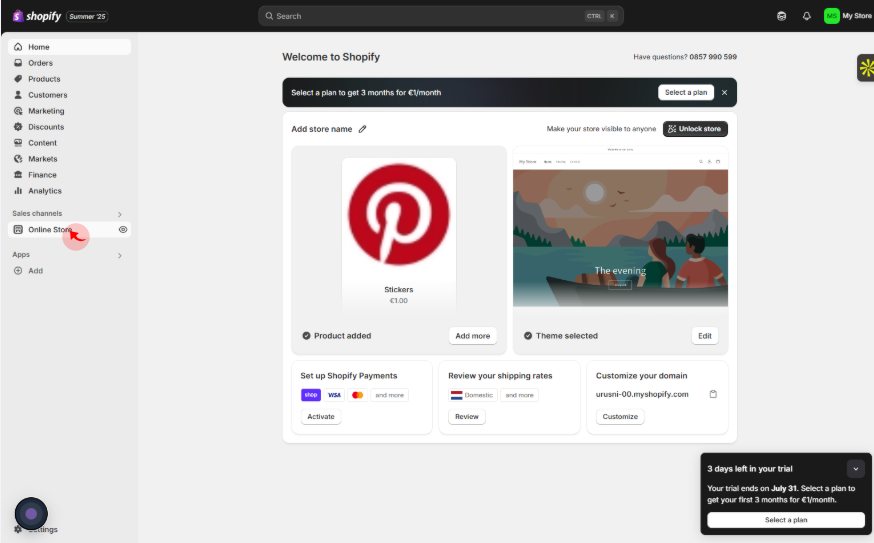The width and height of the screenshot is (874, 543).
Task: Click the Mastercard payment icon
Action: pyautogui.click(x=357, y=395)
